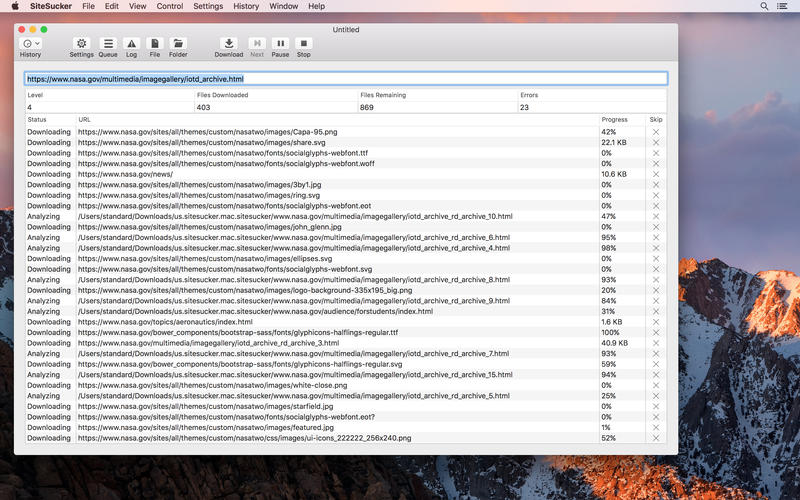Viewport: 800px width, 500px height.
Task: Select the starfield.jpg download row
Action: pyautogui.click(x=300, y=406)
